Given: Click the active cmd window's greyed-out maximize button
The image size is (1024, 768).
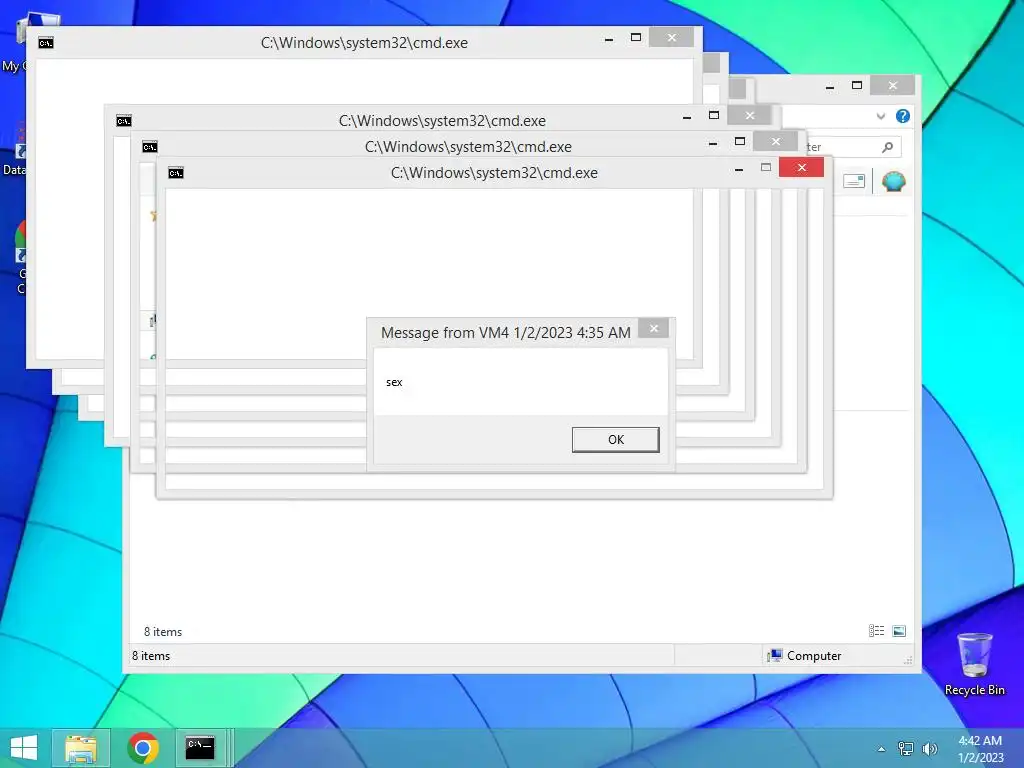Looking at the screenshot, I should pos(765,168).
